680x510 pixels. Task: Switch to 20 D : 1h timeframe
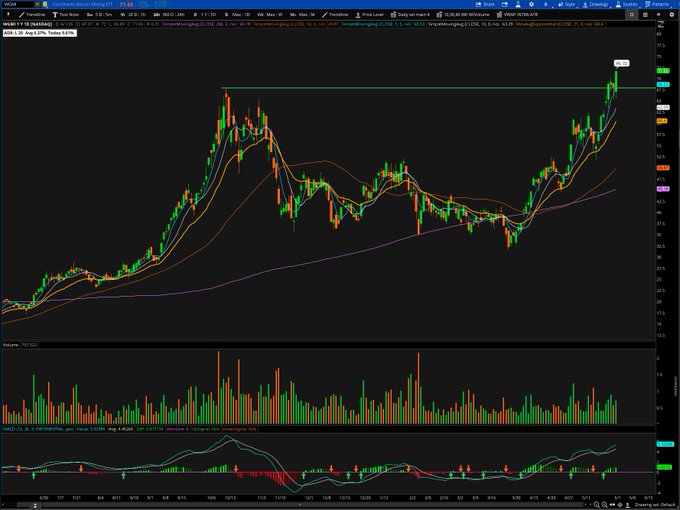click(x=133, y=14)
